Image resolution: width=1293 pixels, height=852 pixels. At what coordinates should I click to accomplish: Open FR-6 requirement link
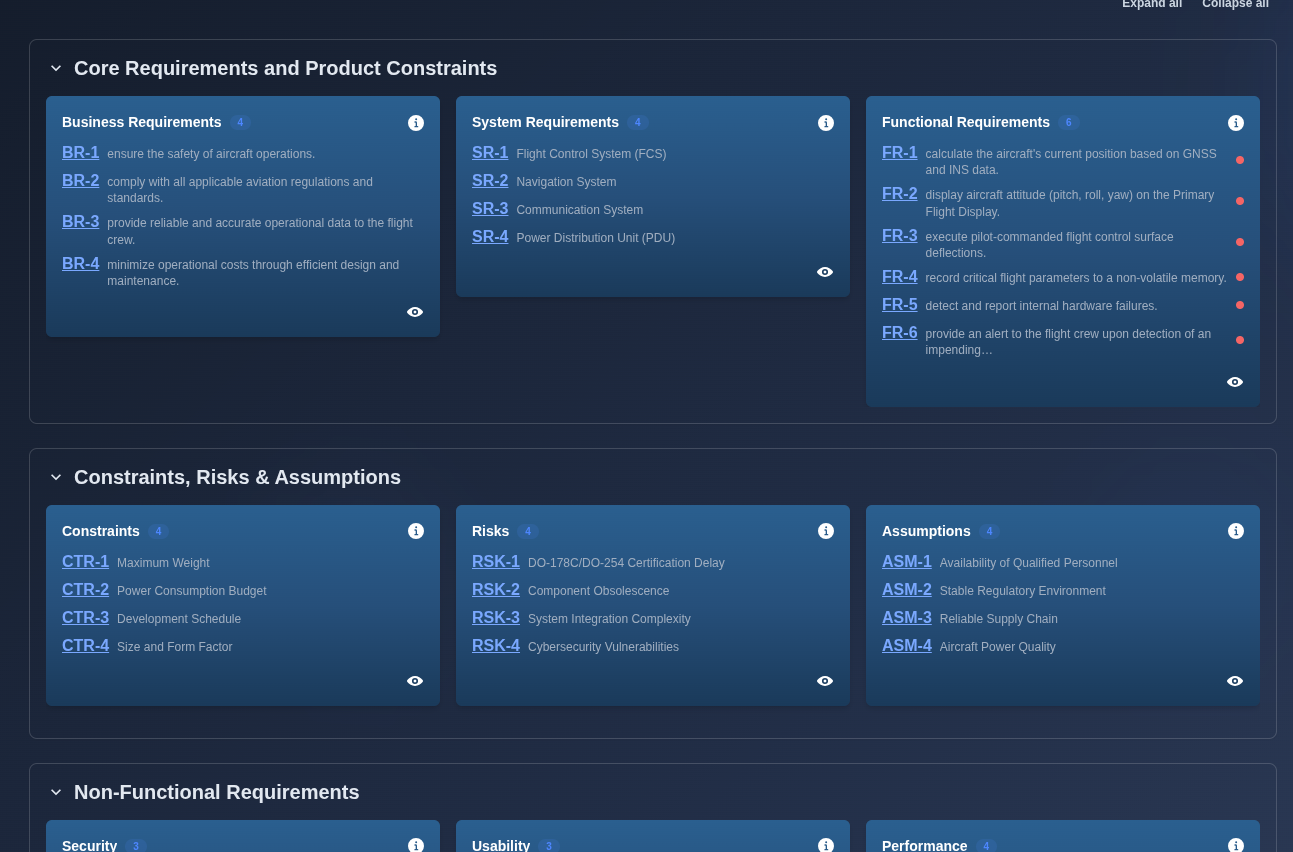900,333
